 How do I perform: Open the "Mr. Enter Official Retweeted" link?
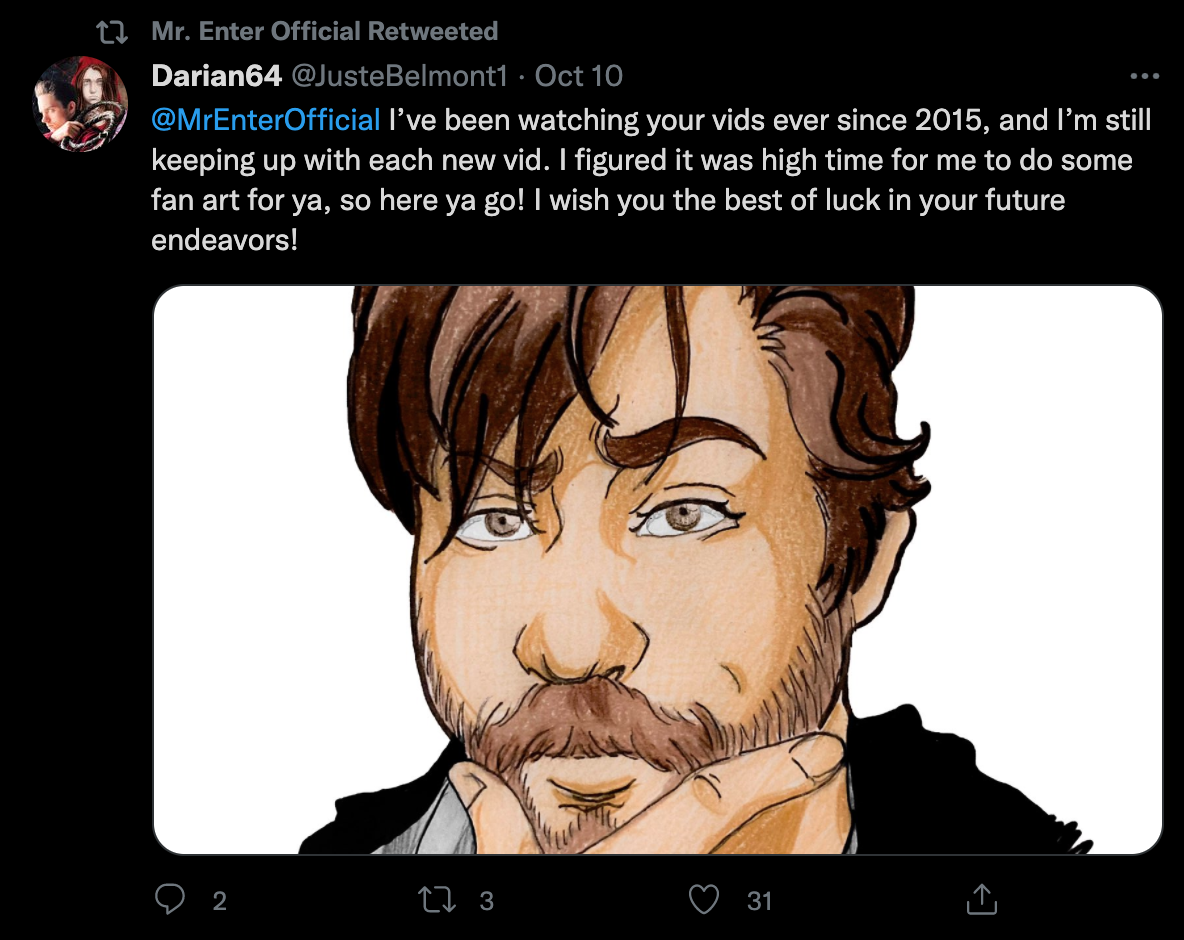click(324, 32)
